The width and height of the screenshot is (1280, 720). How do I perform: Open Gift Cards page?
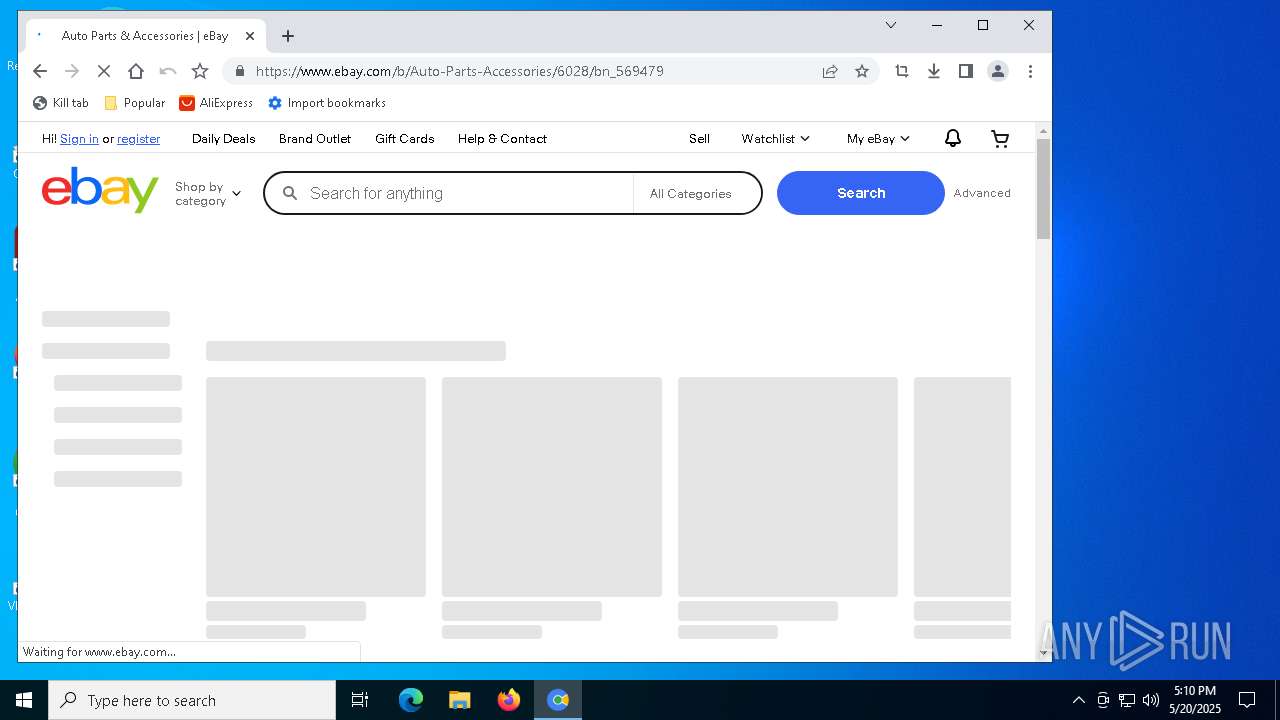[405, 139]
